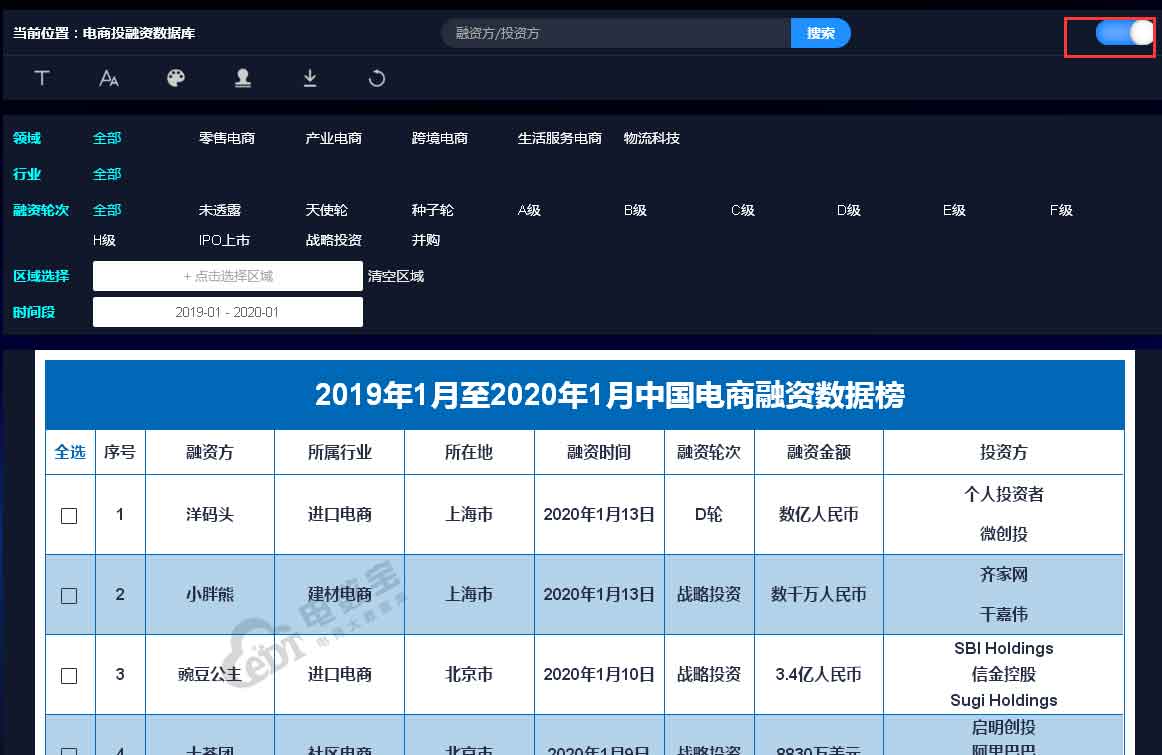Click investor 个人投资者
Viewport: 1162px width, 755px height.
pos(1003,494)
